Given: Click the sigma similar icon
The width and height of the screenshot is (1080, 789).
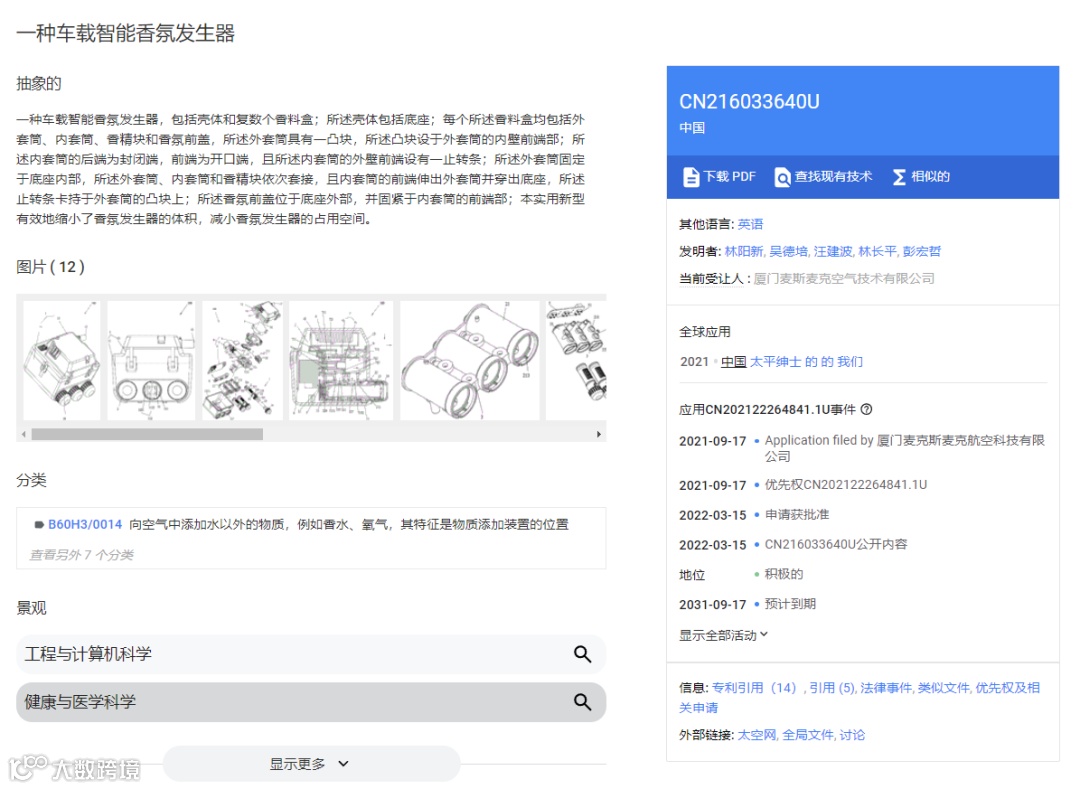Looking at the screenshot, I should [899, 177].
